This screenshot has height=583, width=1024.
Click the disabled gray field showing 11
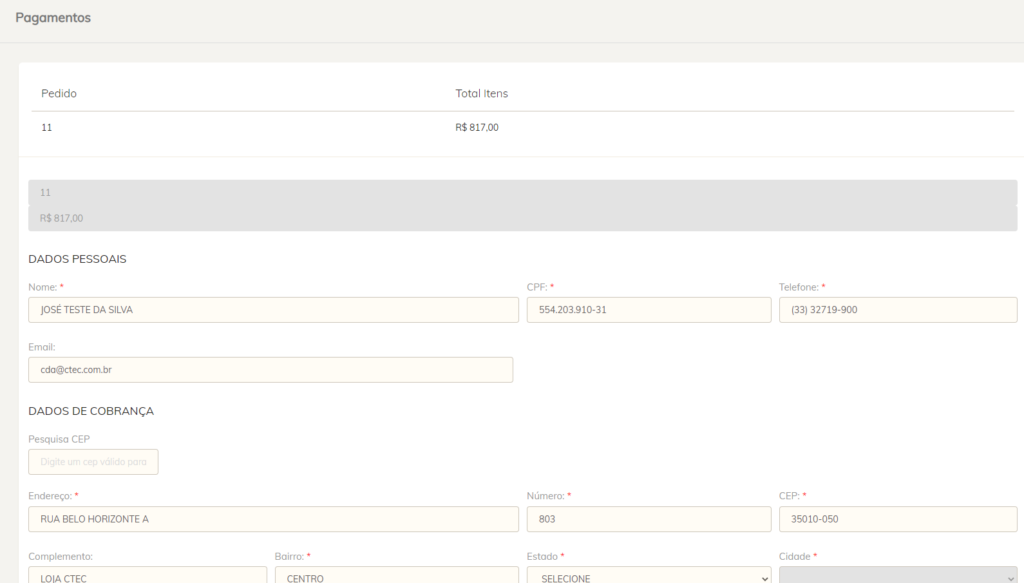(522, 193)
